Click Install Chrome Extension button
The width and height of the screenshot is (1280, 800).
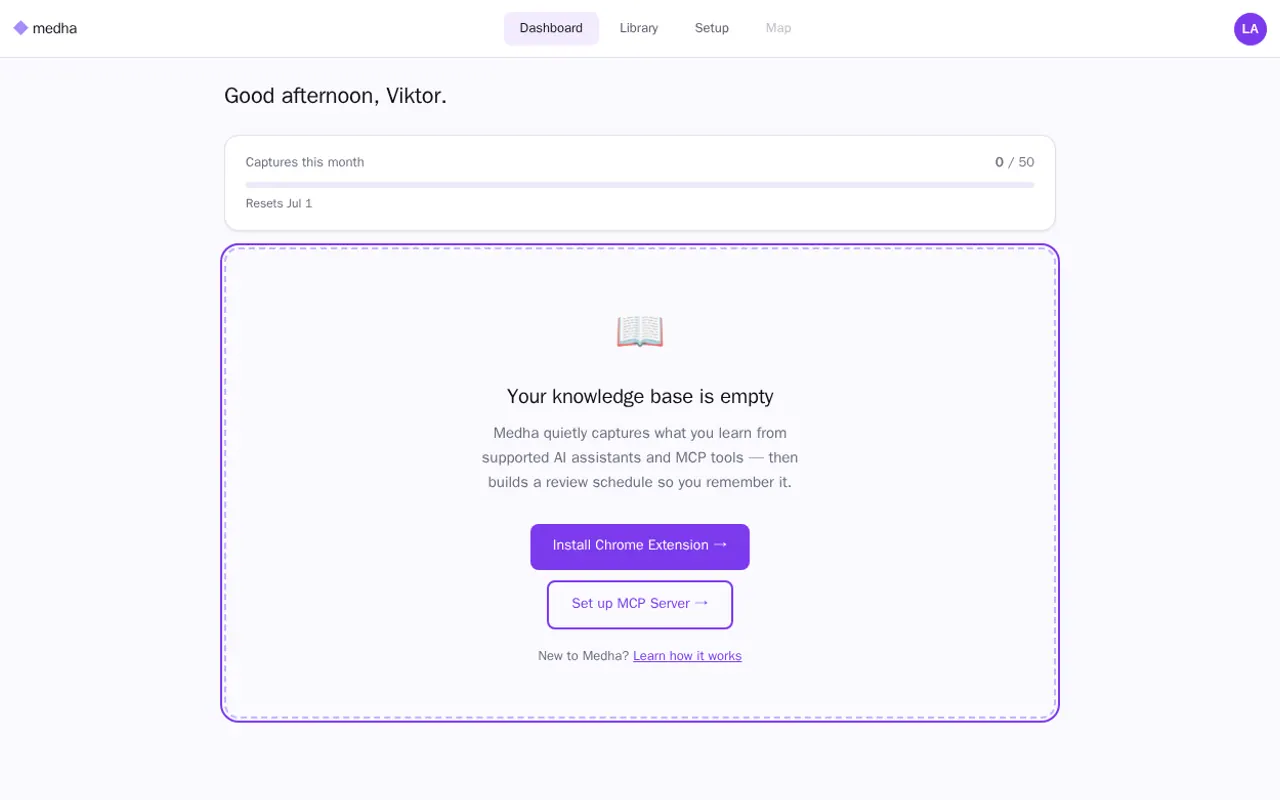[640, 546]
